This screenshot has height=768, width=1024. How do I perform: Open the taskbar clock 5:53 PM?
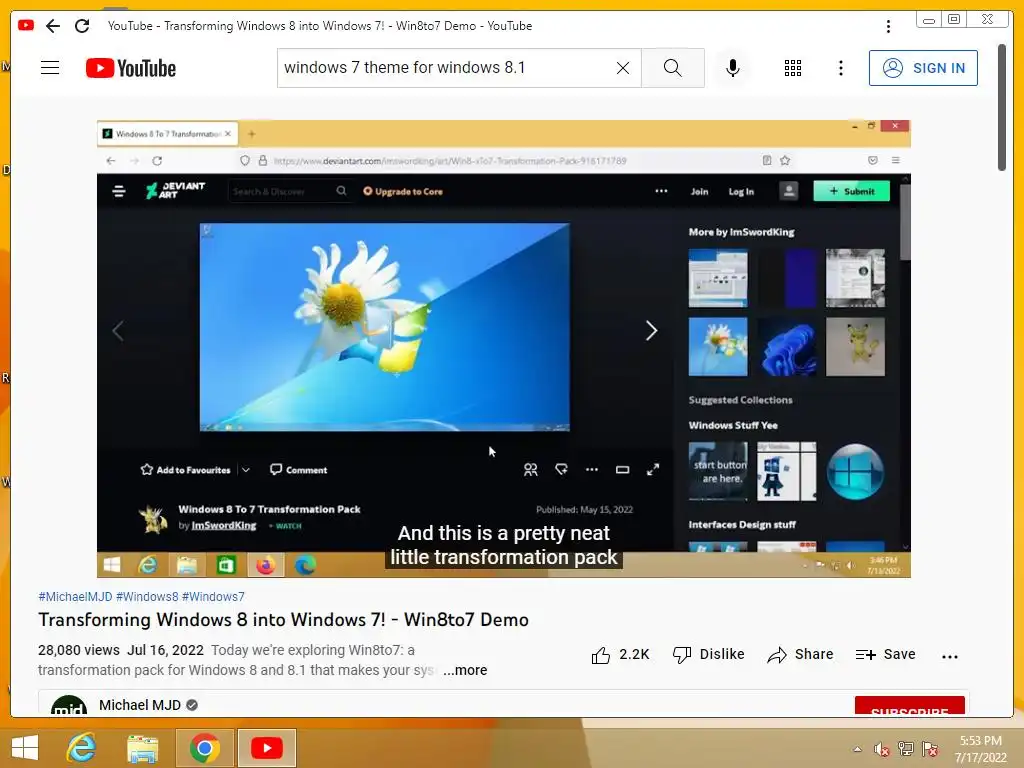click(980, 749)
